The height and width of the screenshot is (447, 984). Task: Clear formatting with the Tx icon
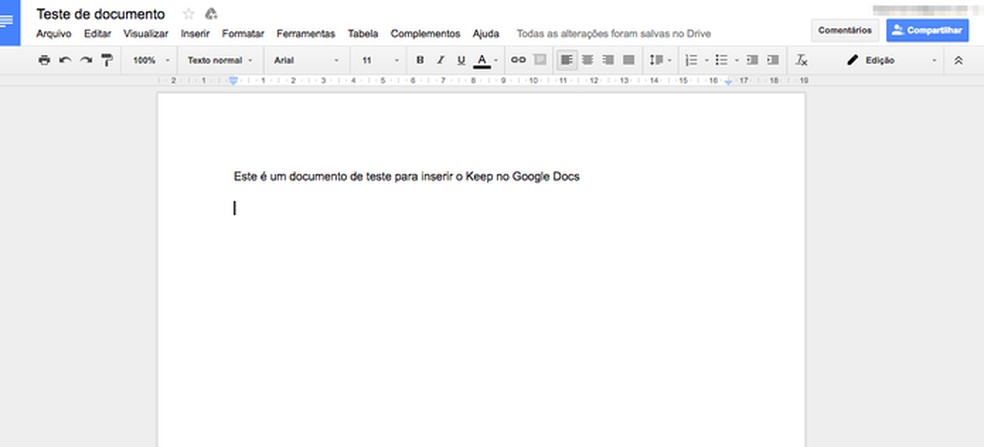tap(801, 60)
